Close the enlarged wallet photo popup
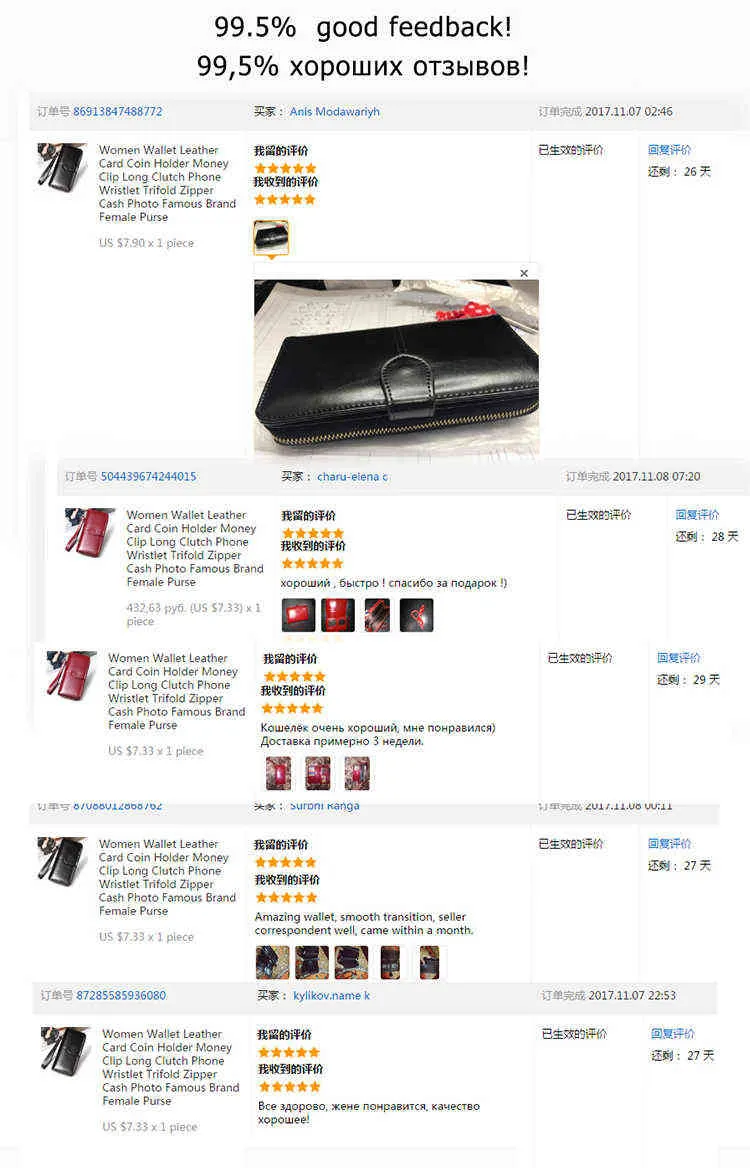The width and height of the screenshot is (750, 1168). point(524,273)
